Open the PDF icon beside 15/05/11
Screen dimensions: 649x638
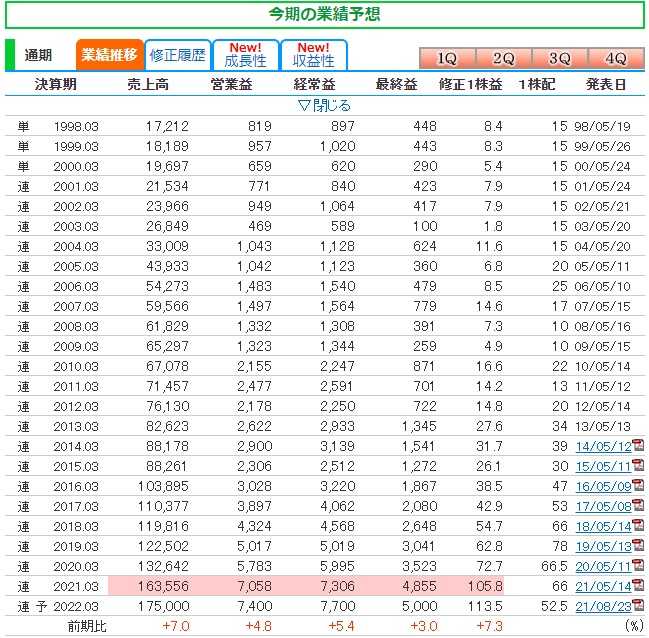click(x=637, y=467)
